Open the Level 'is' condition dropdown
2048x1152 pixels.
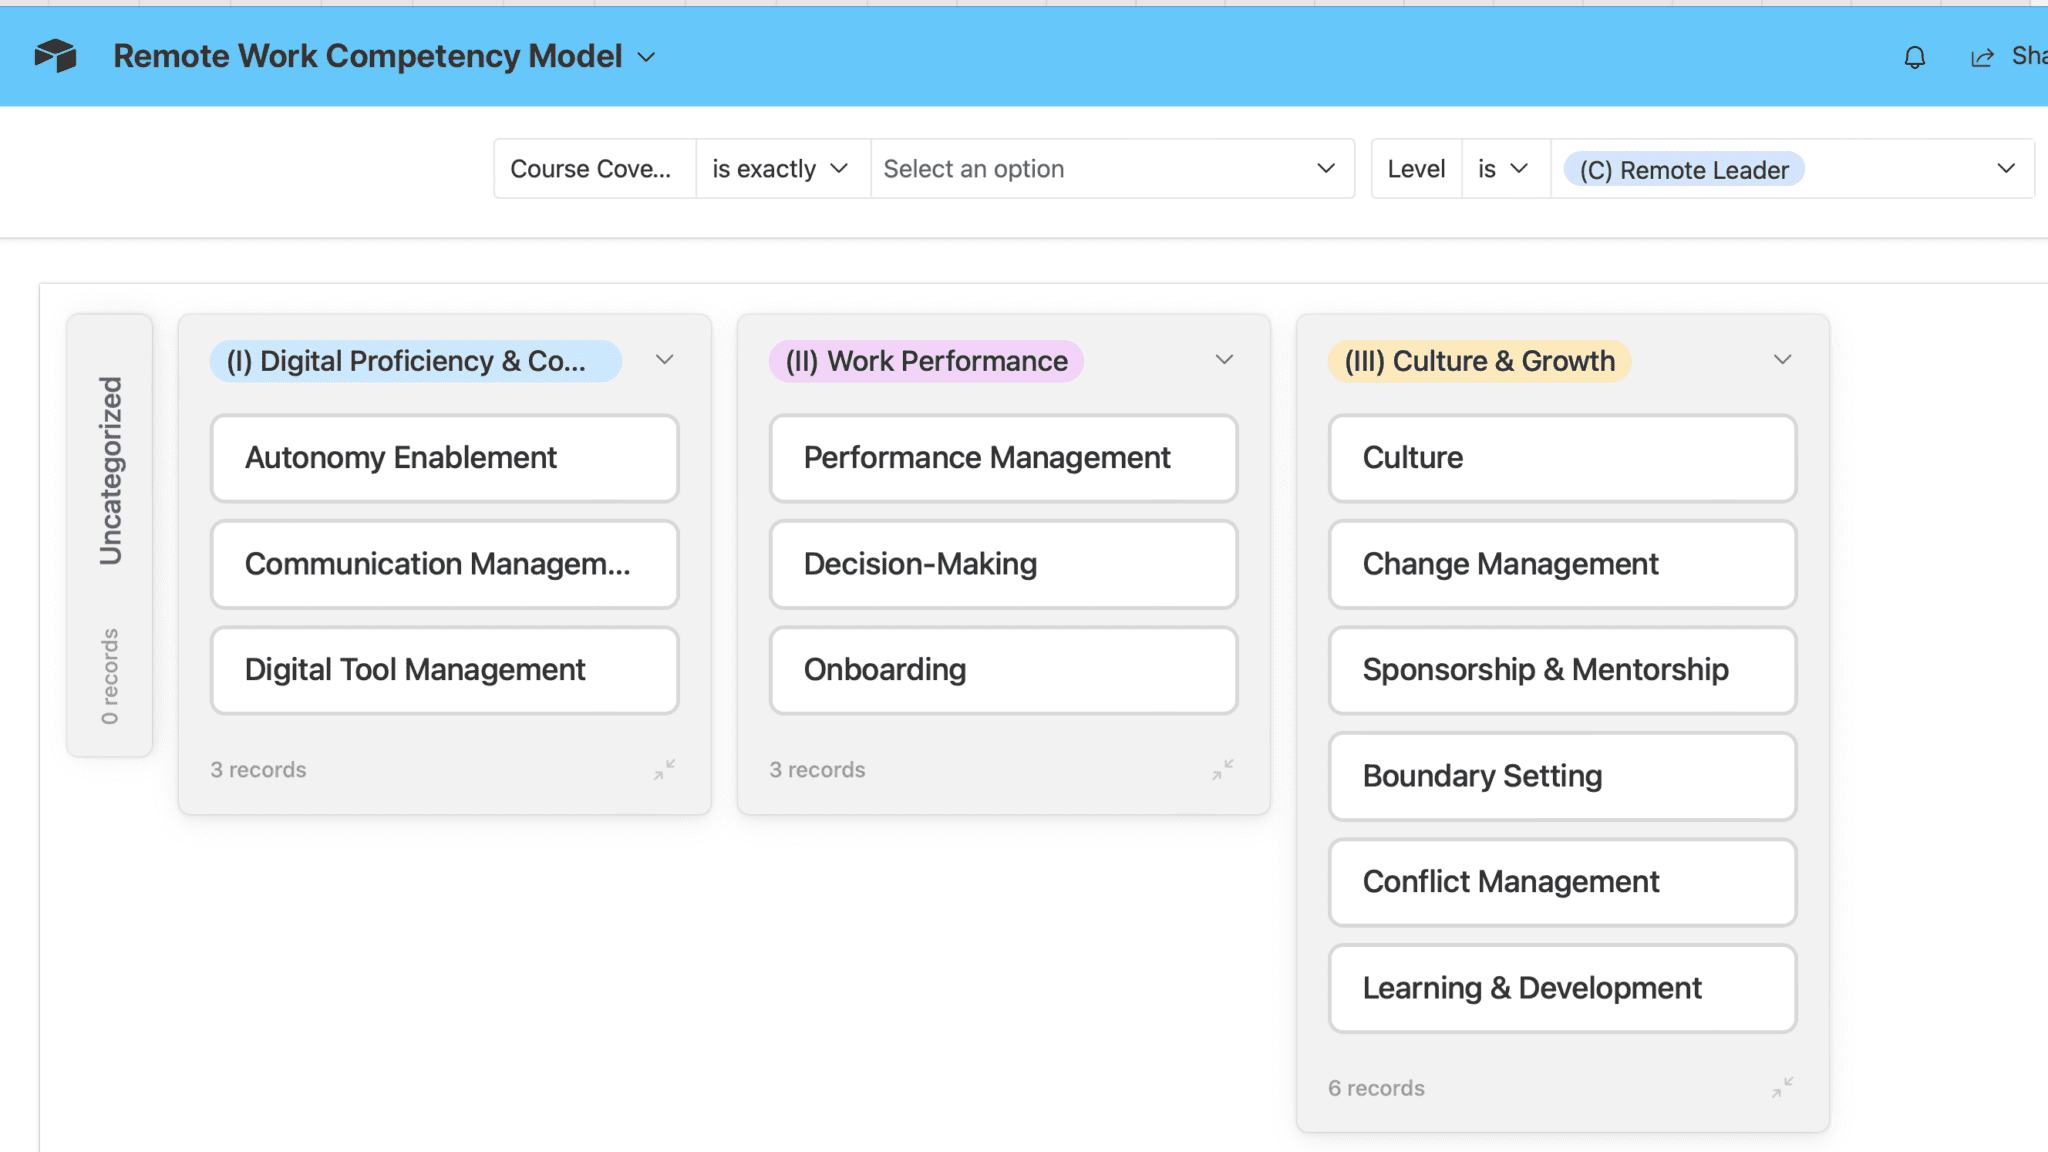(1504, 168)
